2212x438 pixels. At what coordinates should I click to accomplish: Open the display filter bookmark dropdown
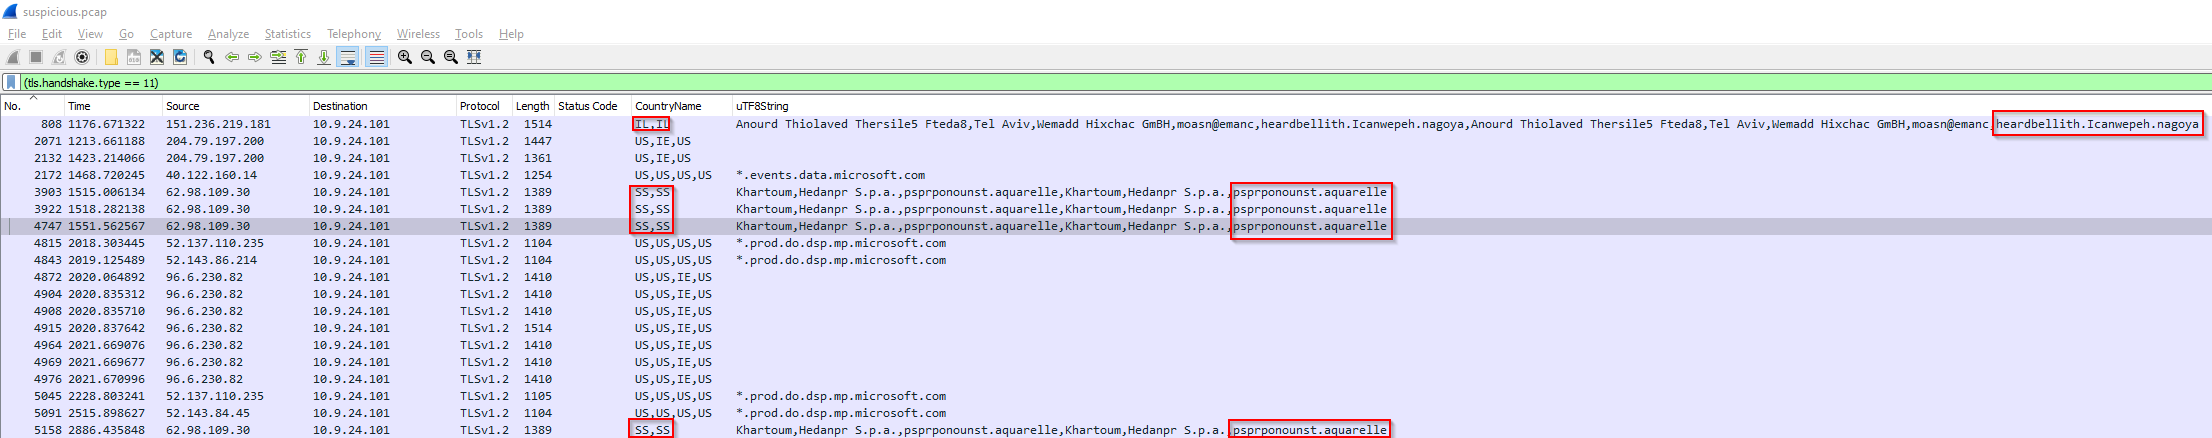(x=11, y=83)
